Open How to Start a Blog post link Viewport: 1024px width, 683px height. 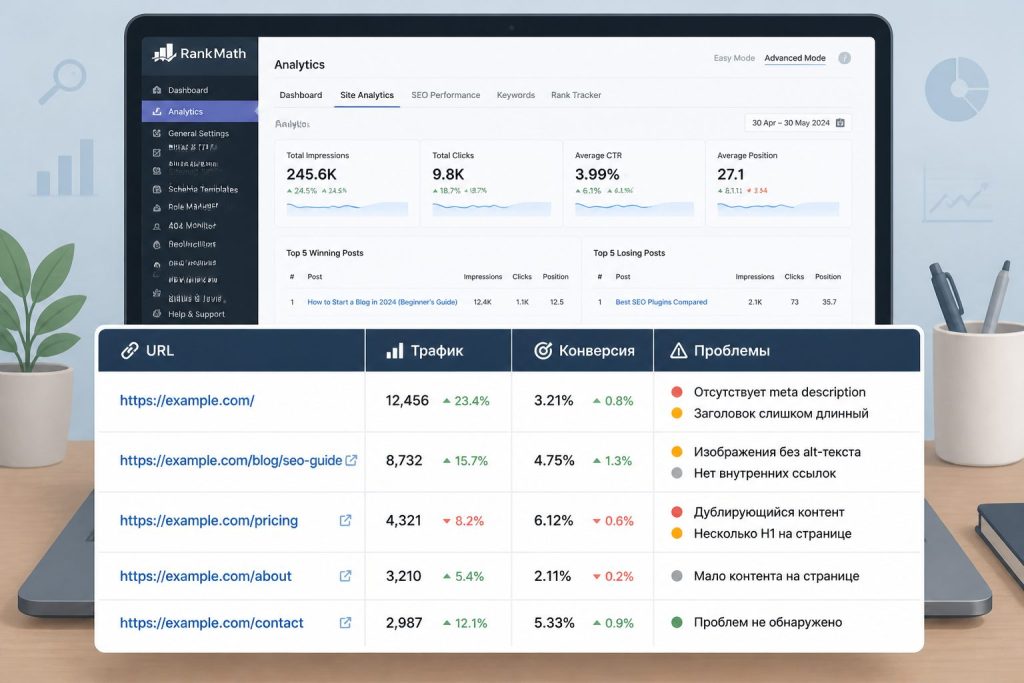382,302
